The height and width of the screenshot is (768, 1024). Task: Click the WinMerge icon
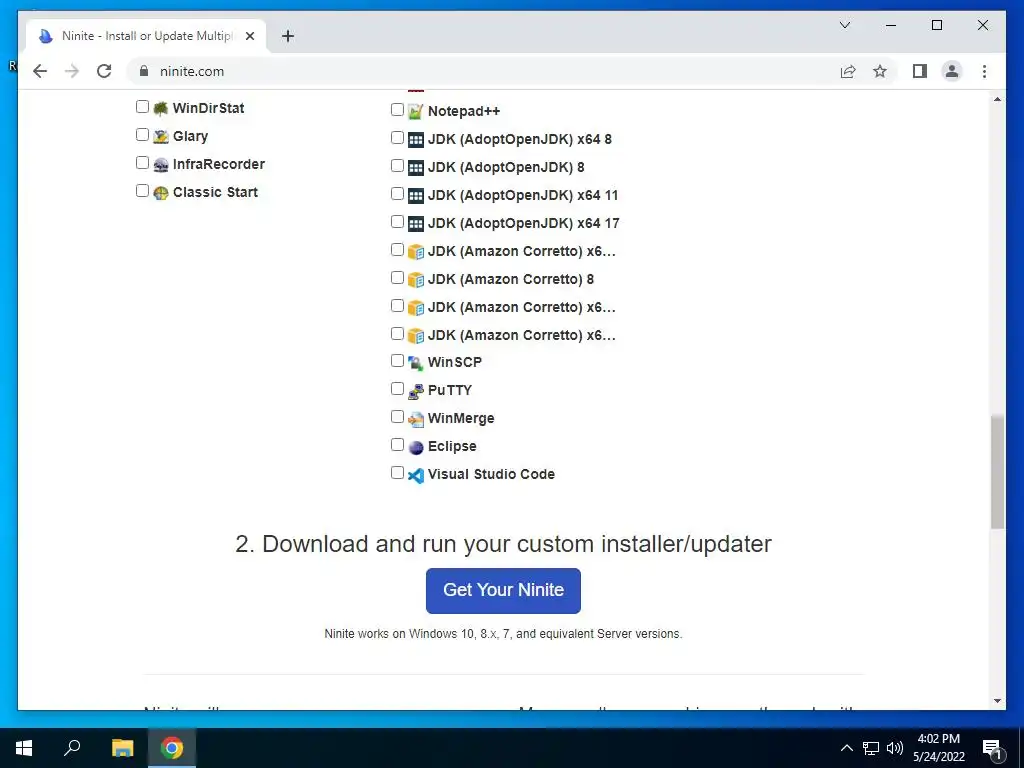[x=415, y=419]
